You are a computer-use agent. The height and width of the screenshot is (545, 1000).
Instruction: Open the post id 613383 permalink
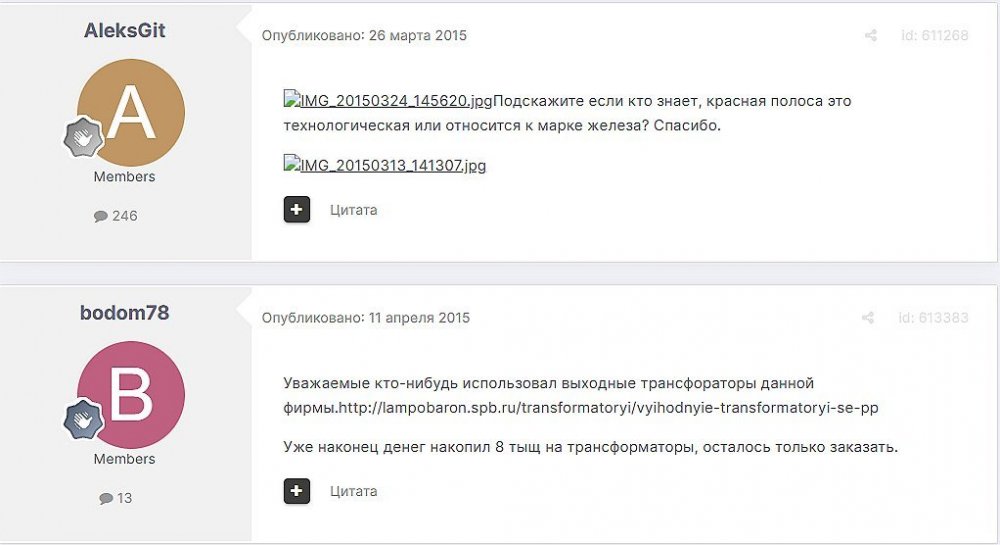click(934, 318)
